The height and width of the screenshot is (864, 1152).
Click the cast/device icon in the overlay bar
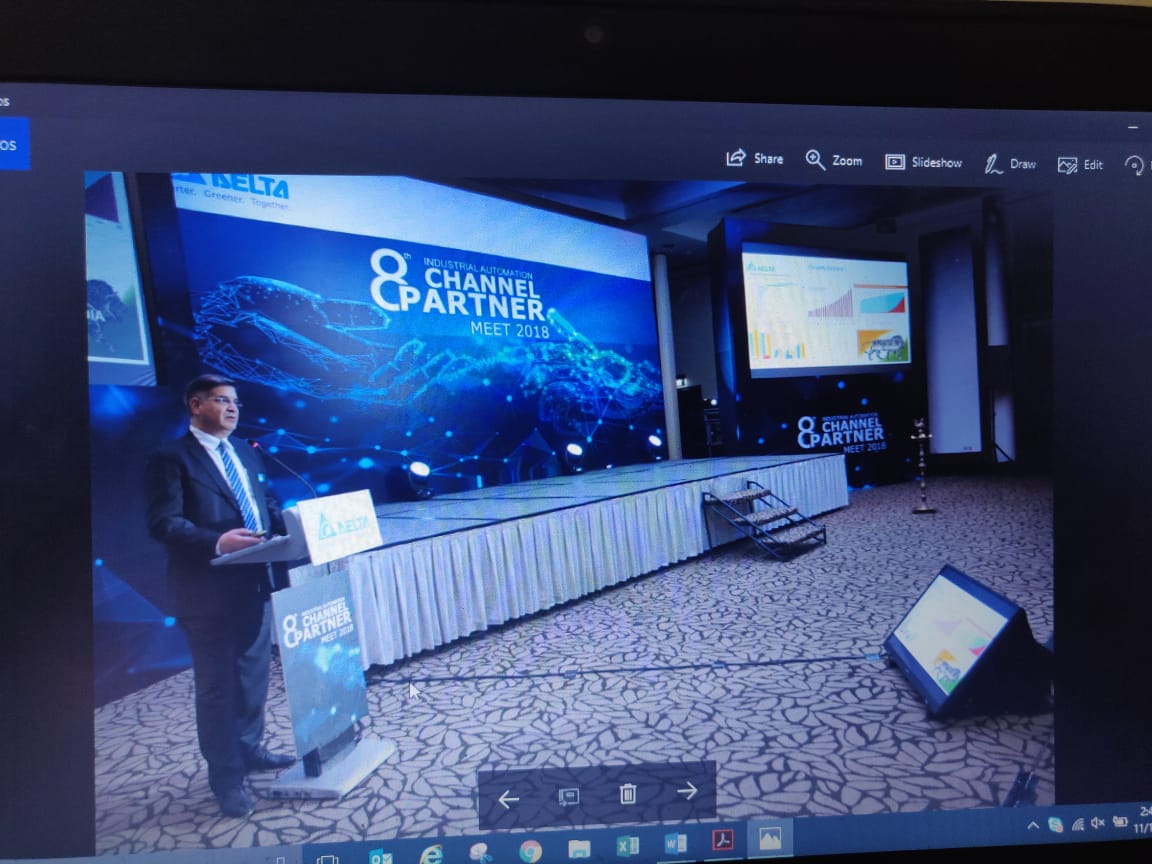568,796
